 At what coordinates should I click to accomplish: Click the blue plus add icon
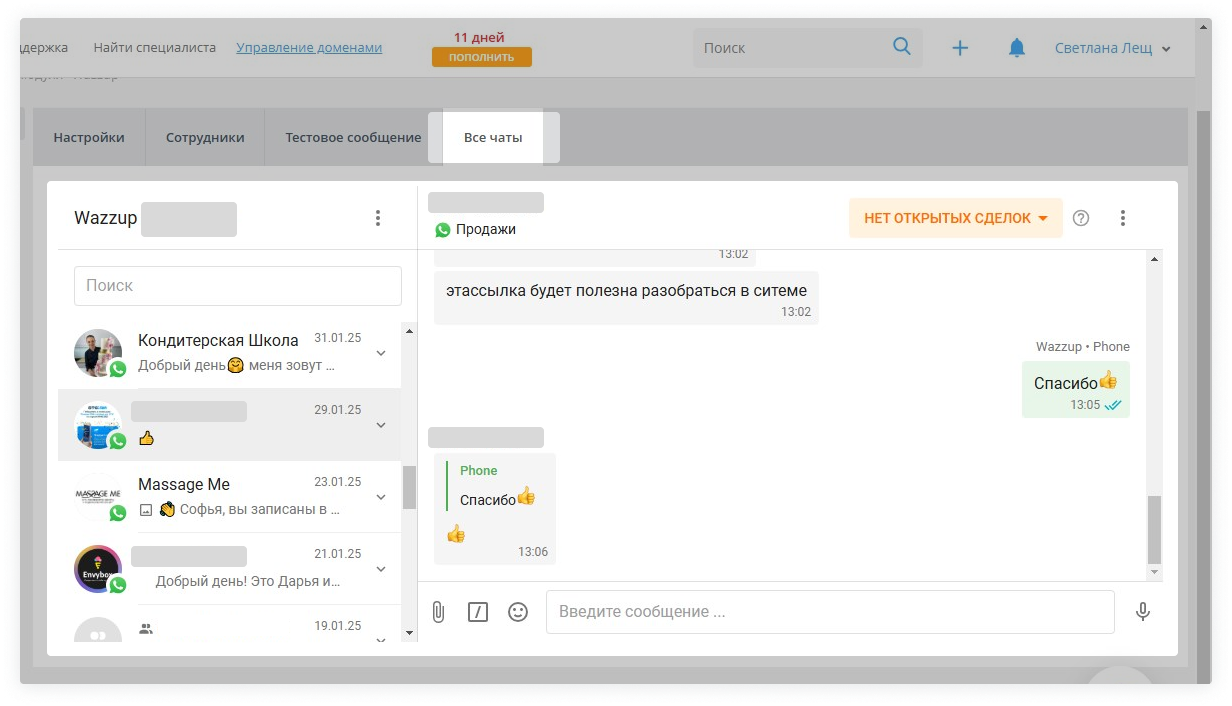(x=960, y=48)
